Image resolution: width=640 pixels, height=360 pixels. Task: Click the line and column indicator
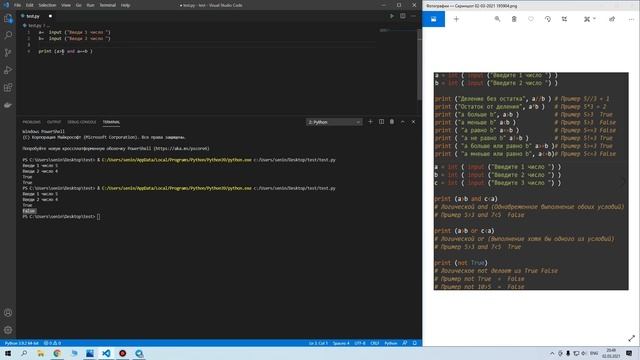[318, 343]
